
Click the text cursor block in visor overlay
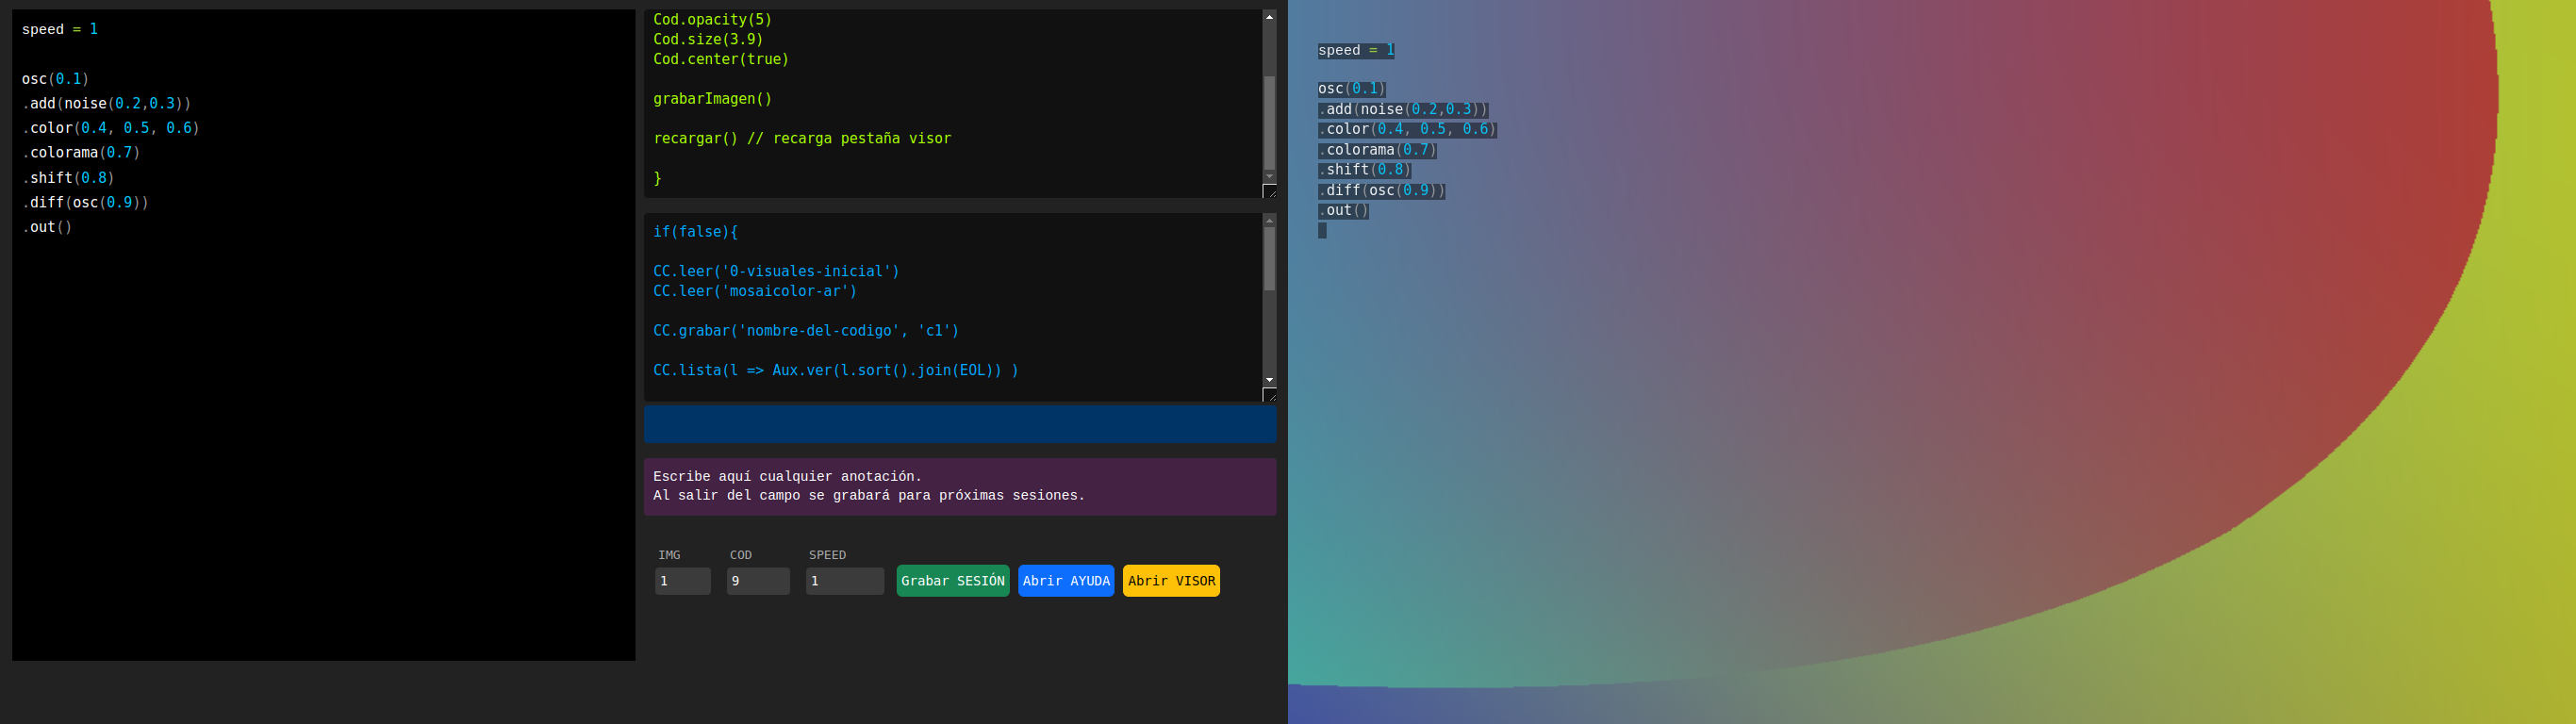click(1322, 231)
